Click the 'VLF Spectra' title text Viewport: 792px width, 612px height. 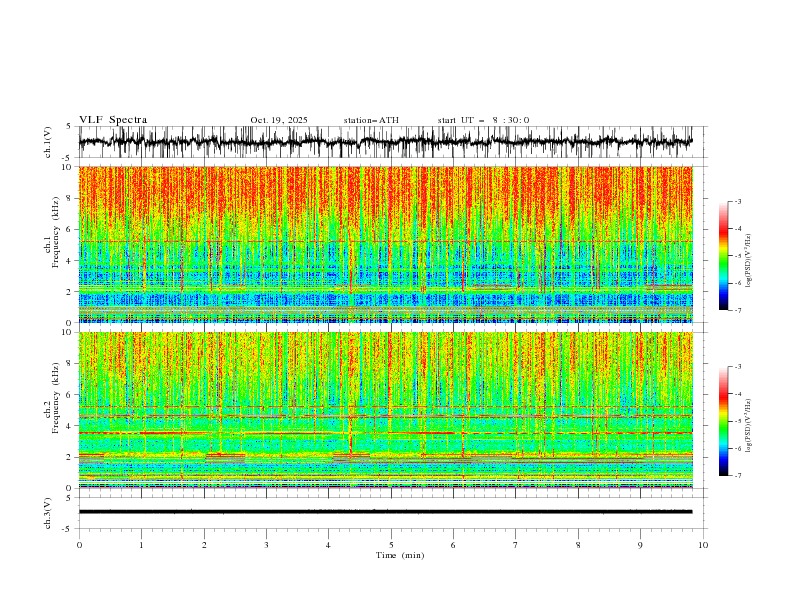[113, 120]
